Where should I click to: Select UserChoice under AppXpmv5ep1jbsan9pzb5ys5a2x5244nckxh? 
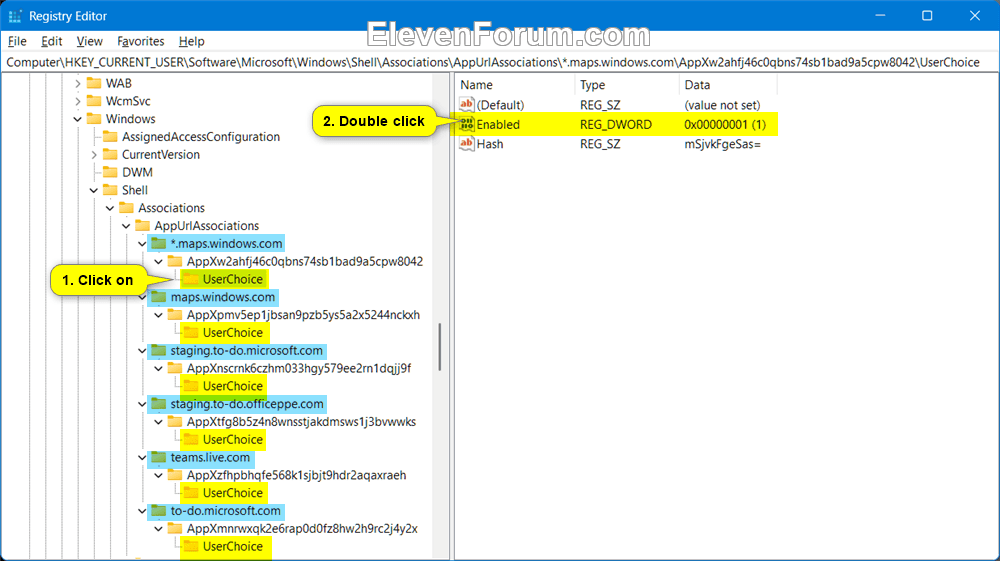click(232, 333)
